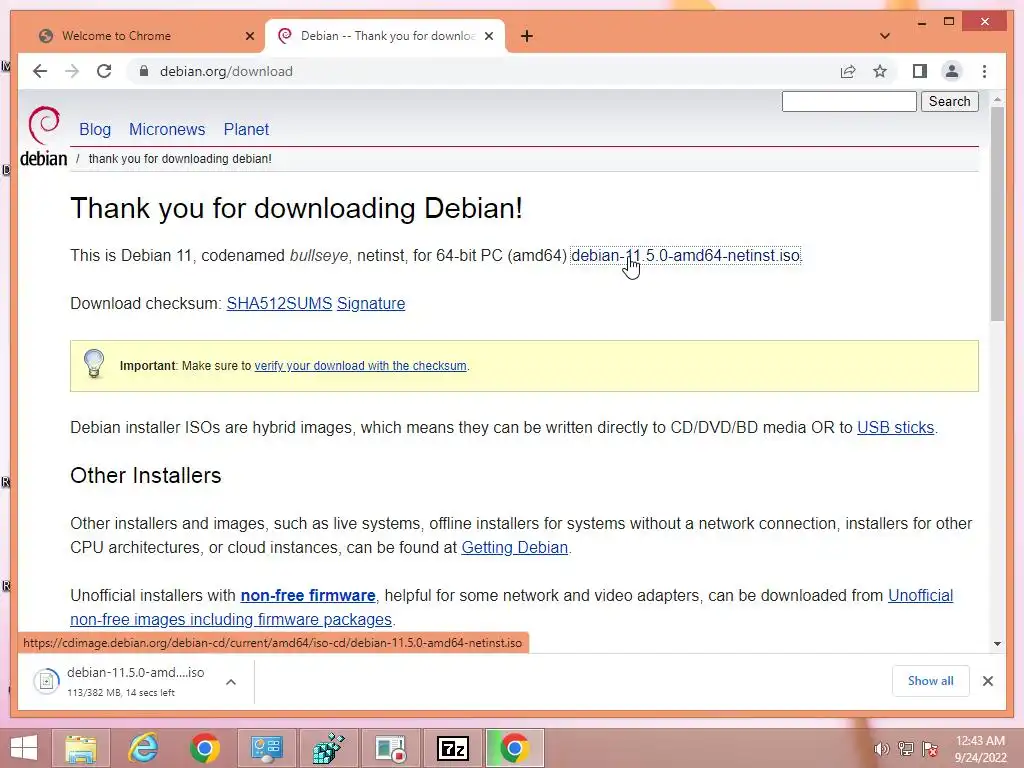Go back to previous page
This screenshot has height=768, width=1024.
[40, 71]
